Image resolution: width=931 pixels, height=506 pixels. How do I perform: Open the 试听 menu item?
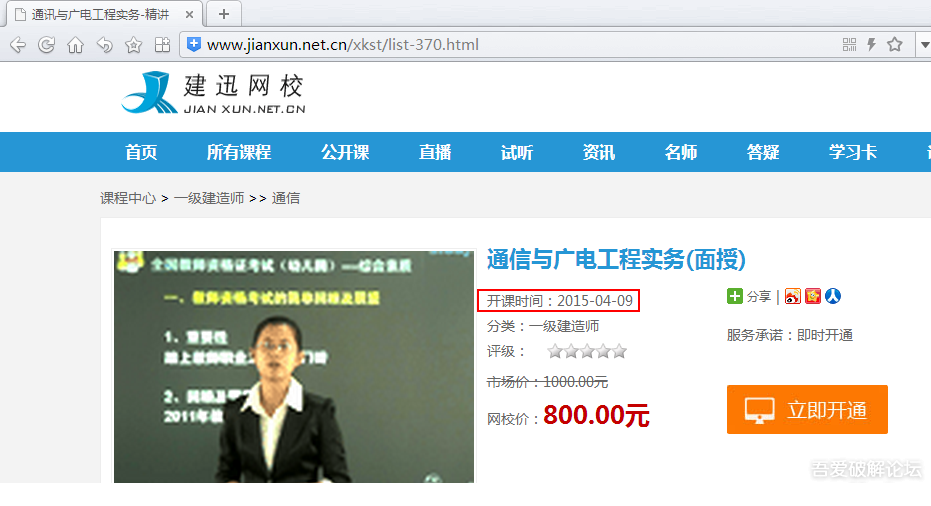(x=517, y=152)
